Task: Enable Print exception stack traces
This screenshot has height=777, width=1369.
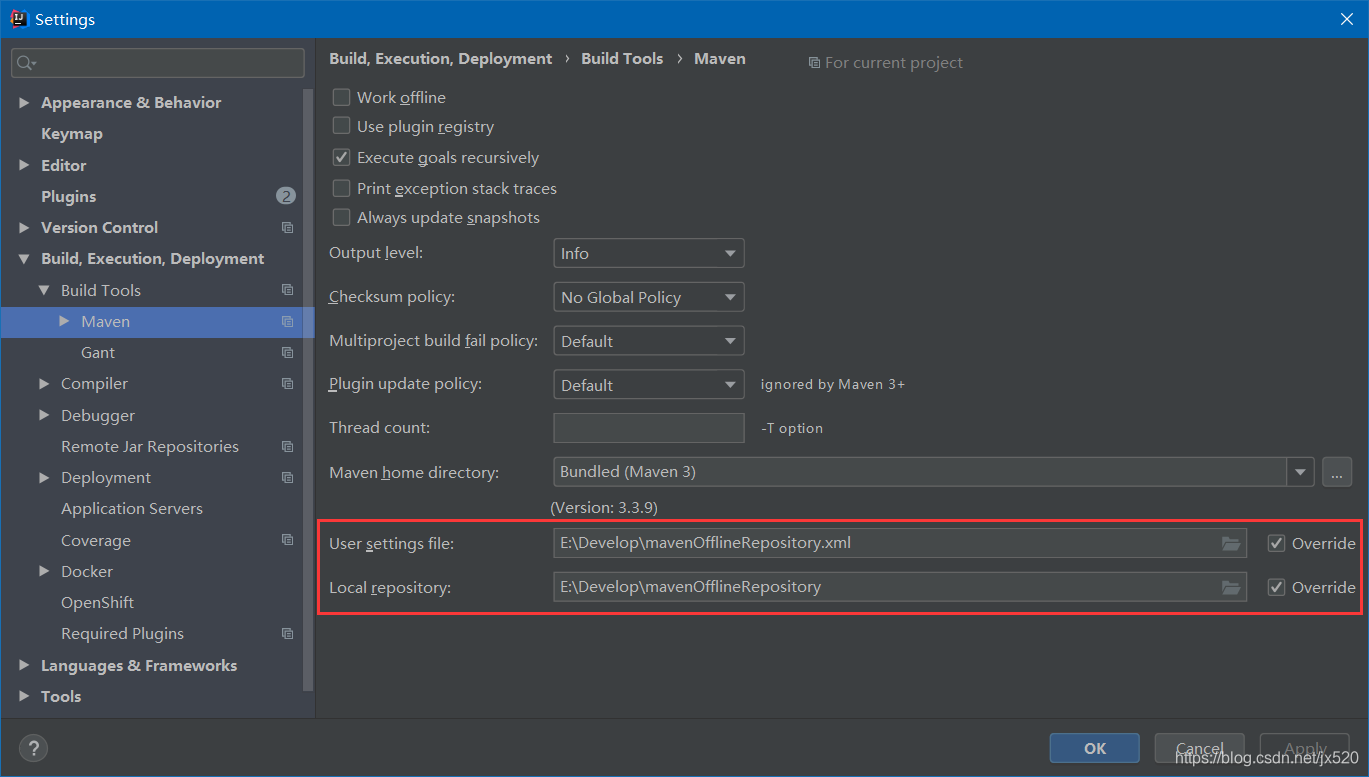Action: click(341, 188)
